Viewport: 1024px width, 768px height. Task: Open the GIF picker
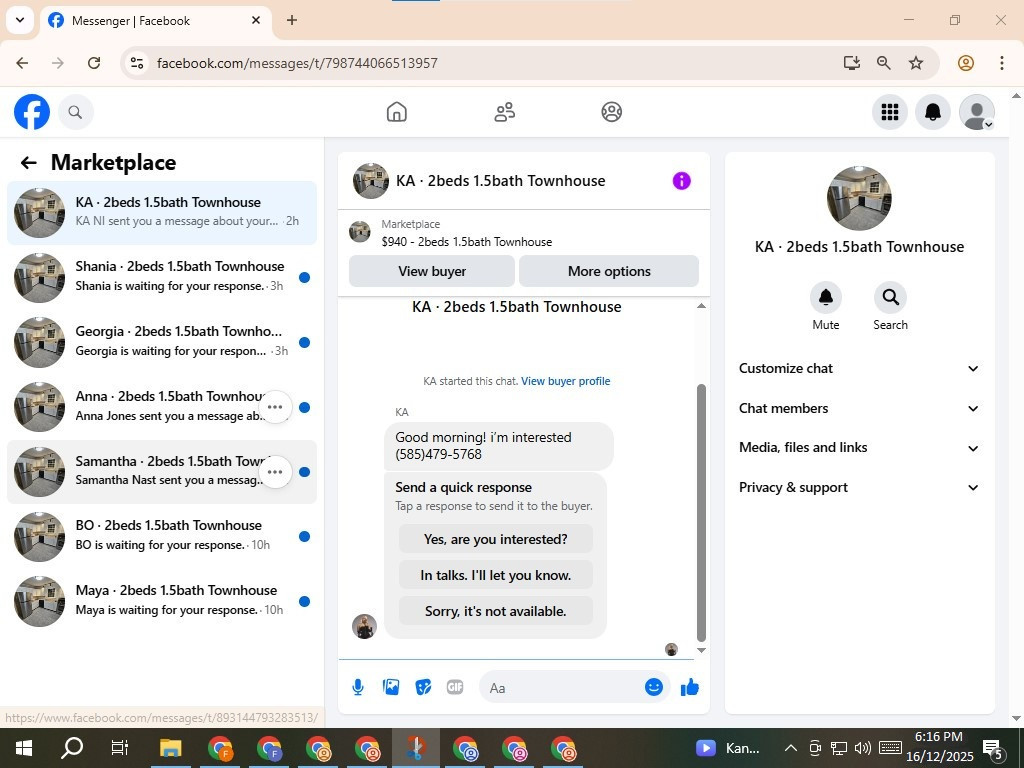455,687
